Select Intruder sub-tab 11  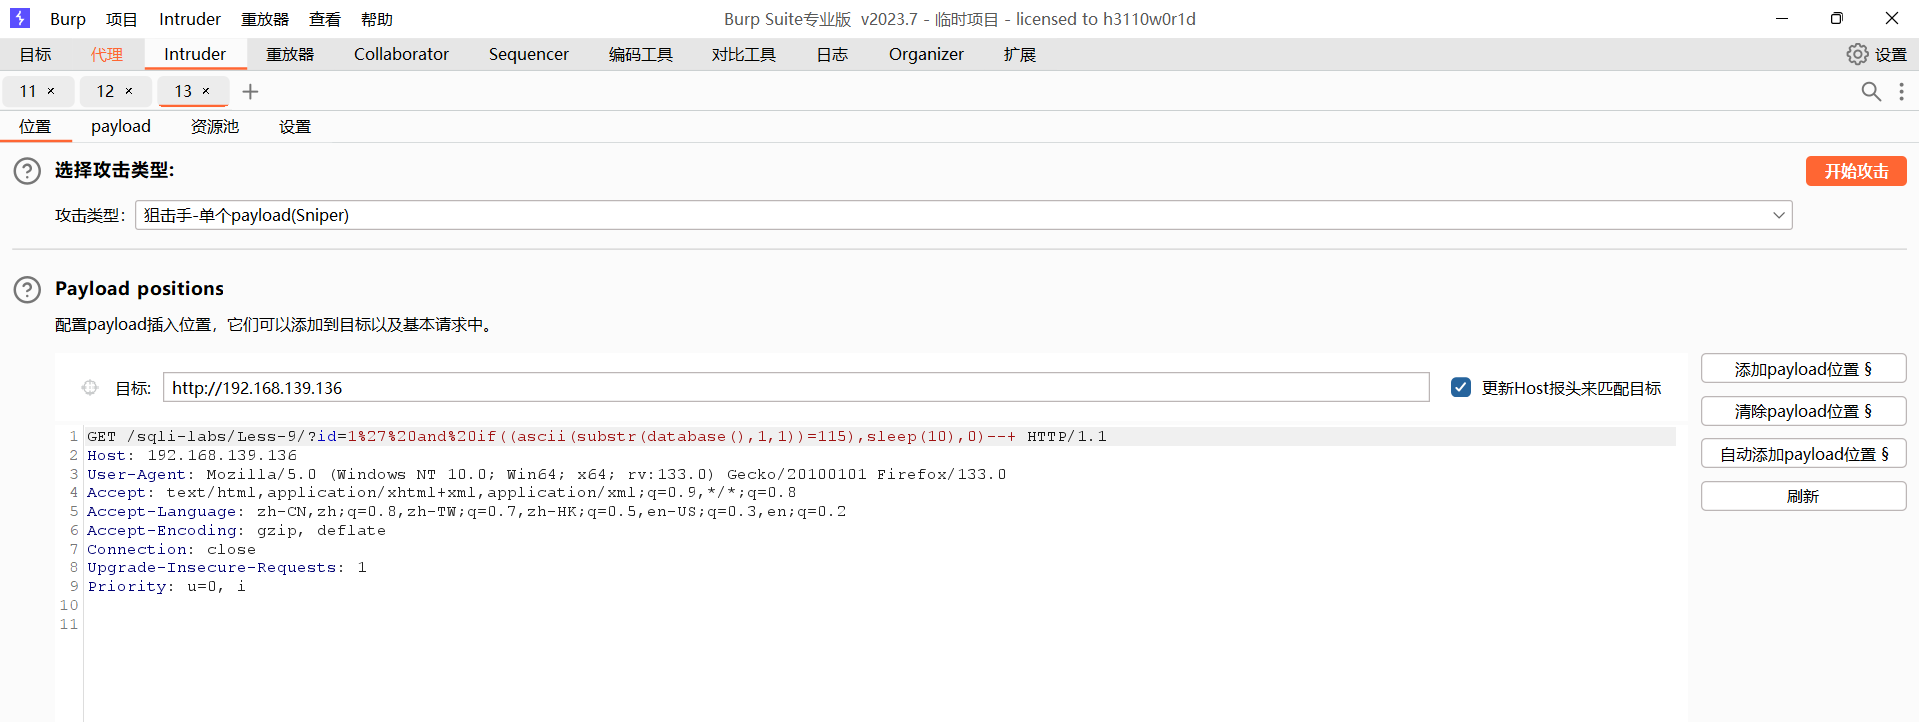[27, 91]
